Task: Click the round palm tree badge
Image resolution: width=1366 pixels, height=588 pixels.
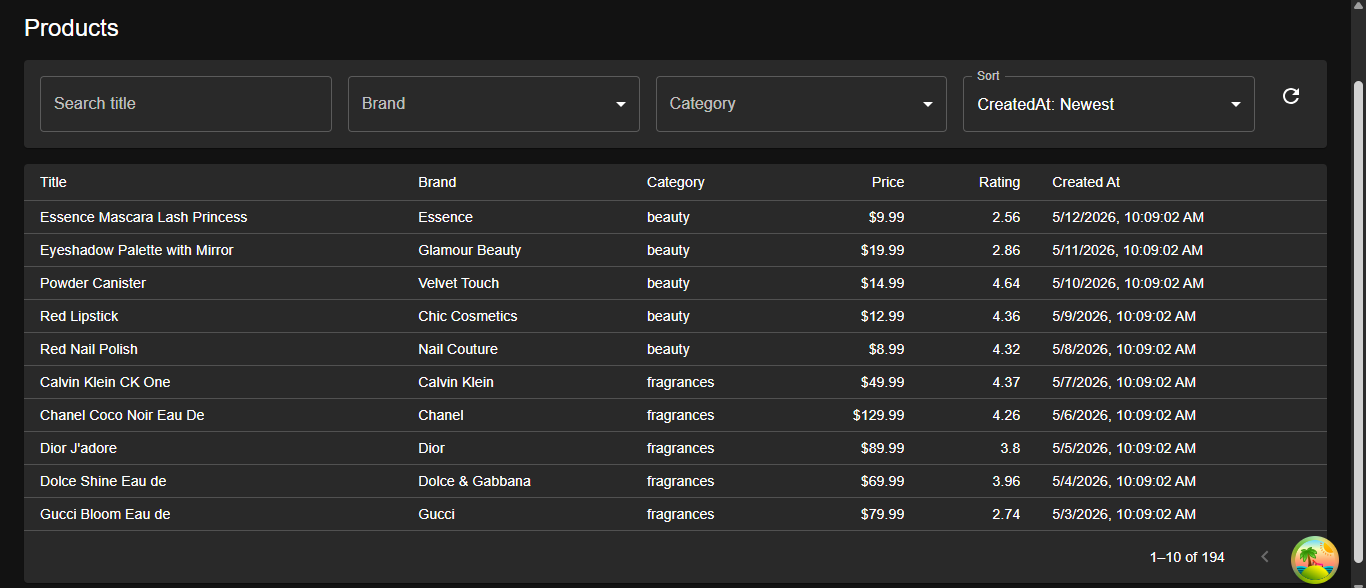Action: pyautogui.click(x=1315, y=560)
